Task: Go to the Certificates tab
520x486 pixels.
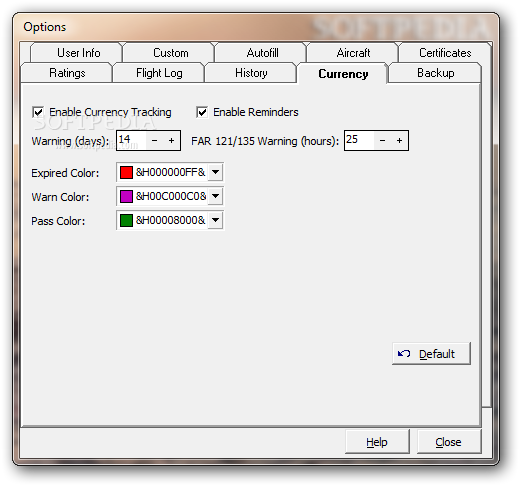Action: pos(445,53)
